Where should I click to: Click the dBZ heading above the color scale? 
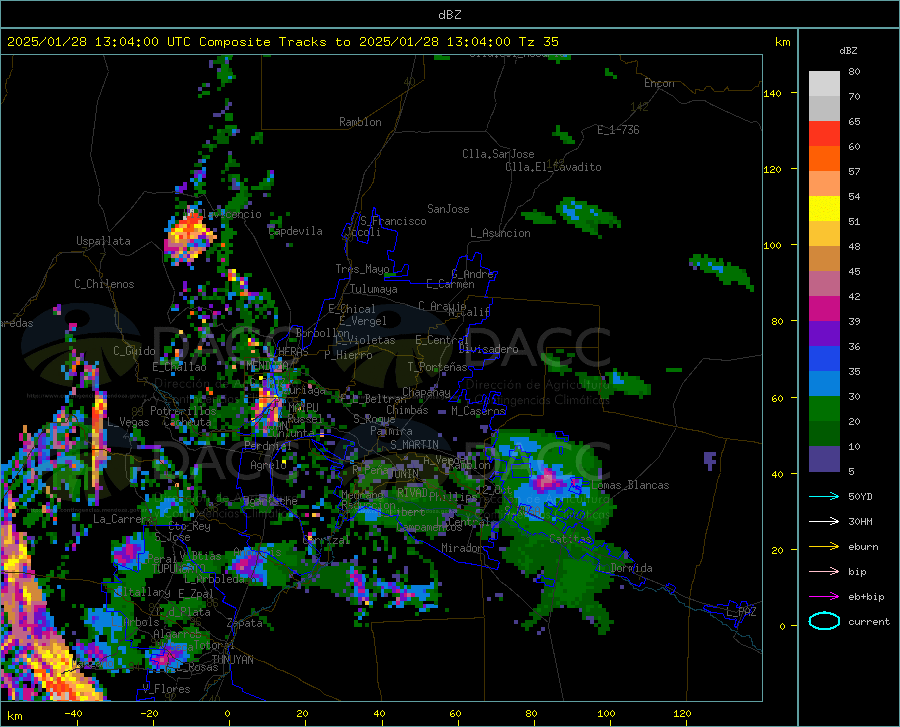point(848,50)
